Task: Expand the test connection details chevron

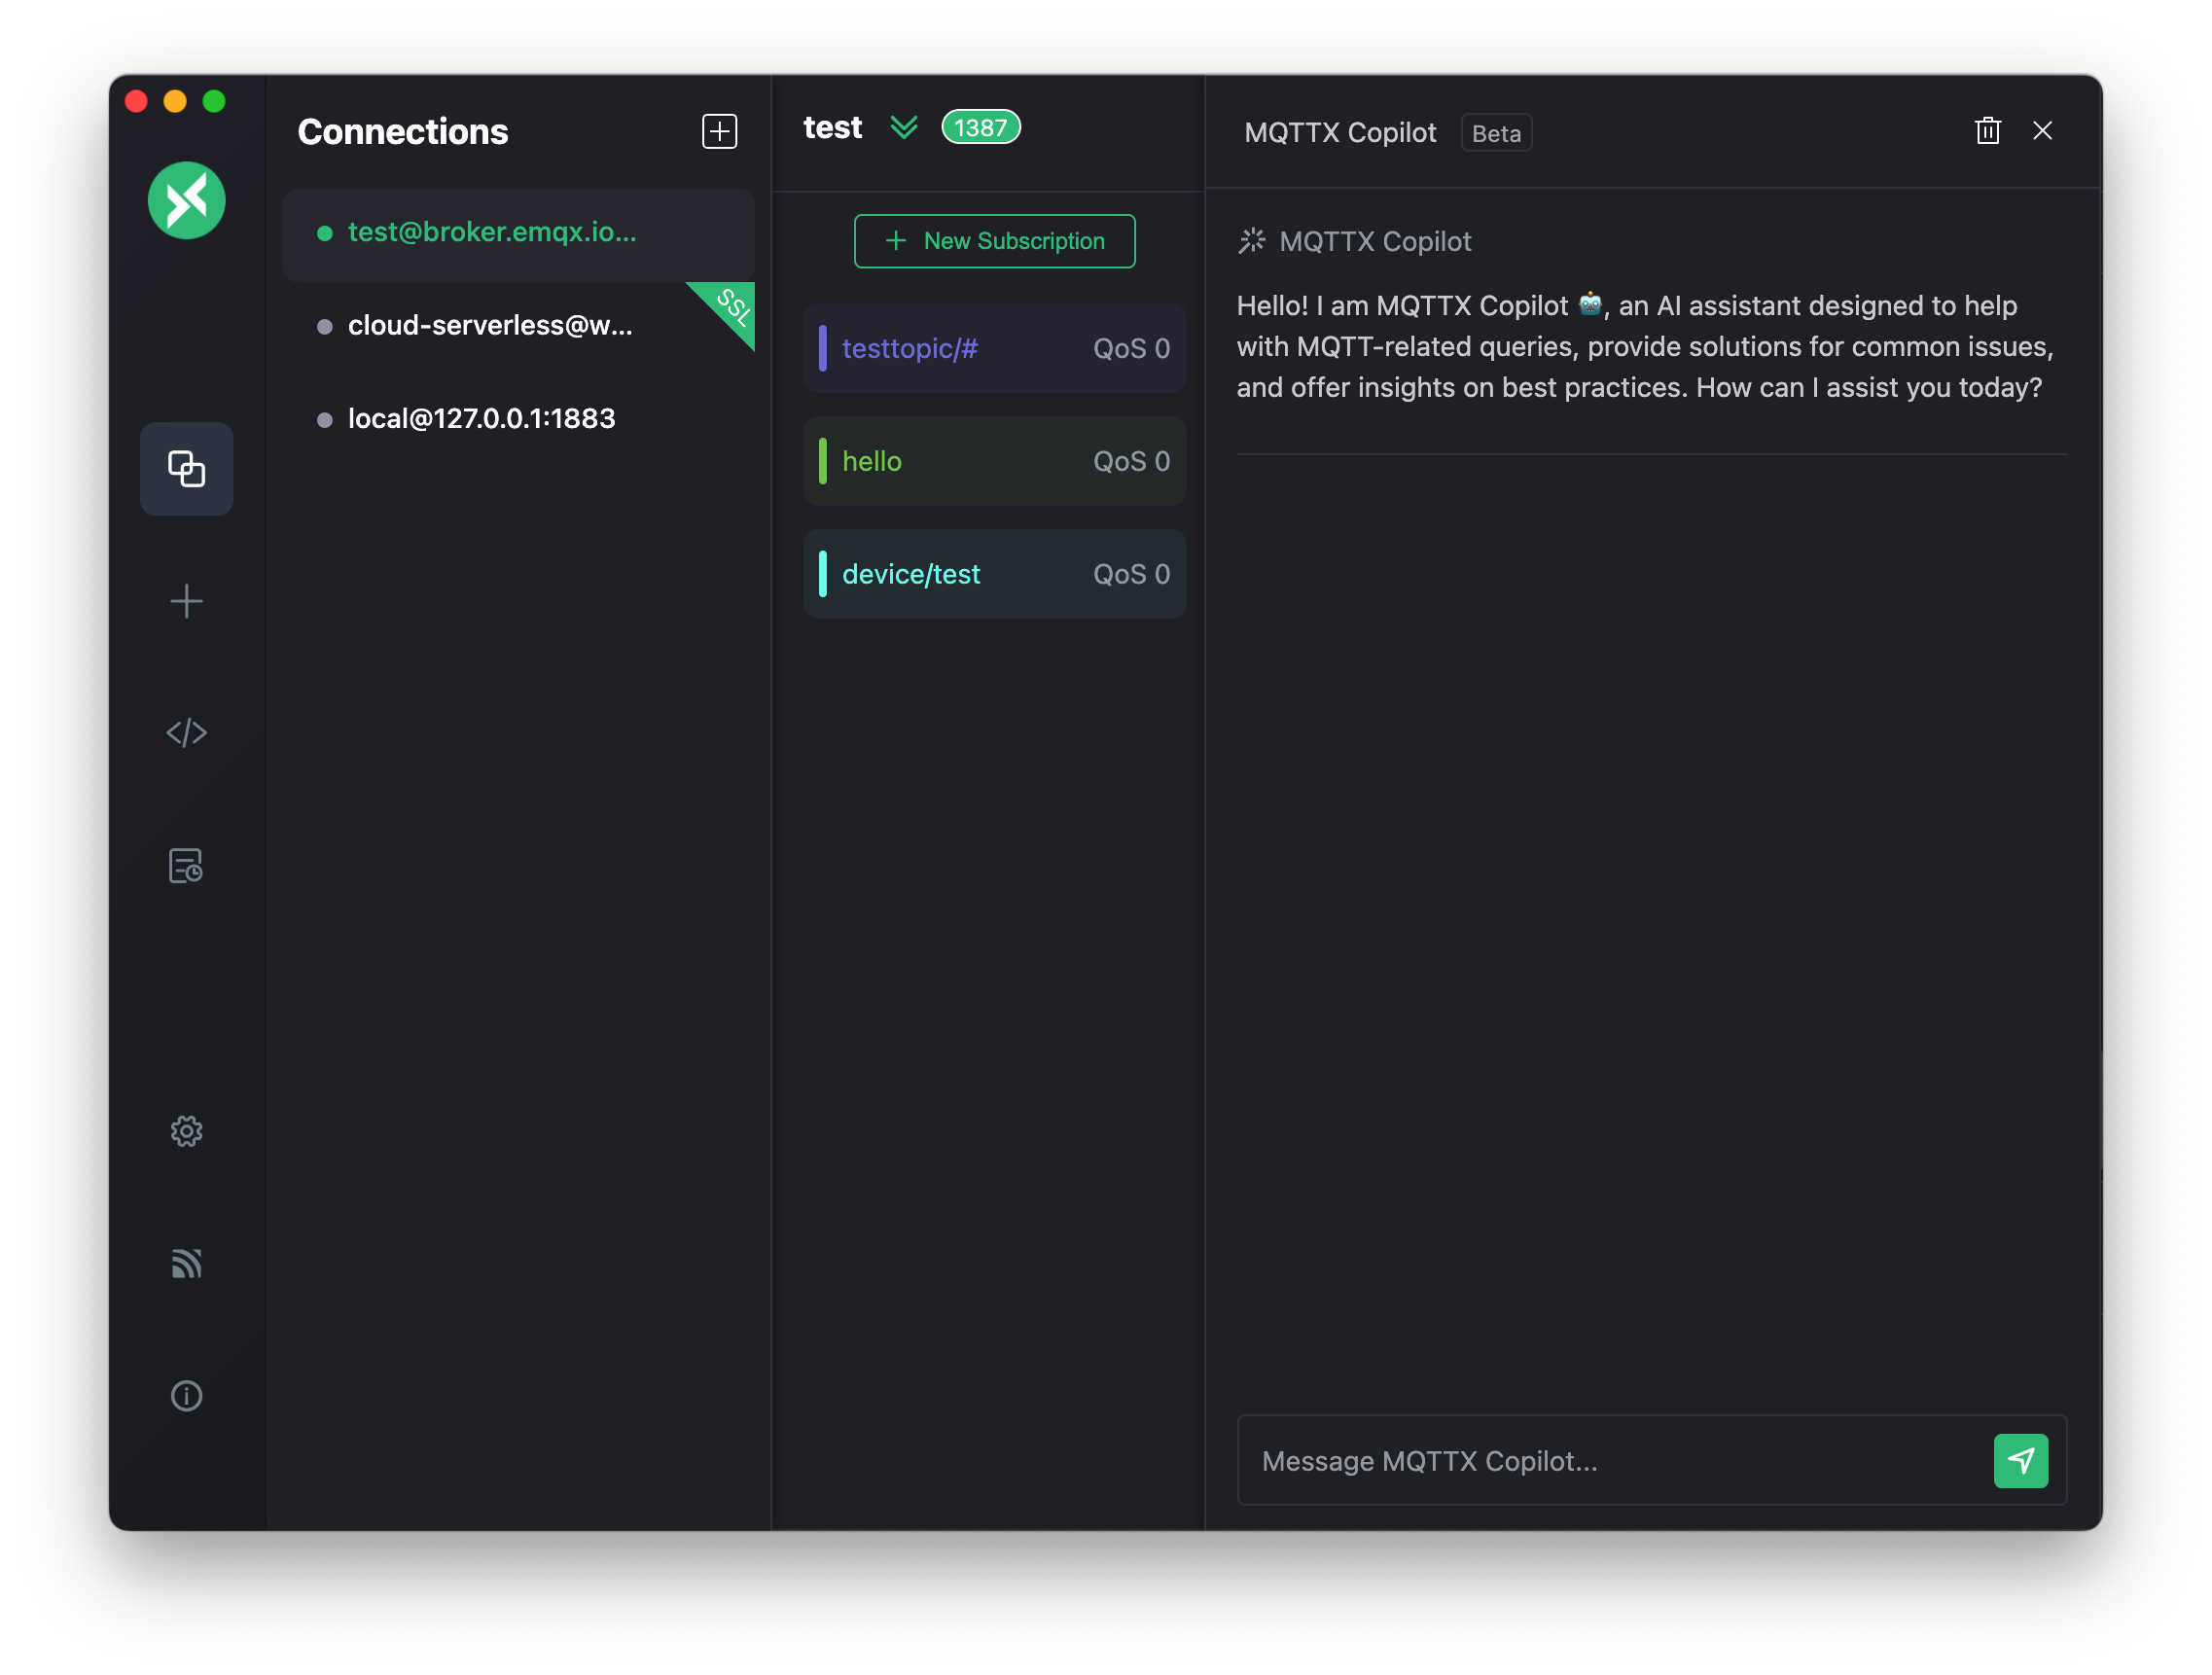Action: click(x=903, y=128)
